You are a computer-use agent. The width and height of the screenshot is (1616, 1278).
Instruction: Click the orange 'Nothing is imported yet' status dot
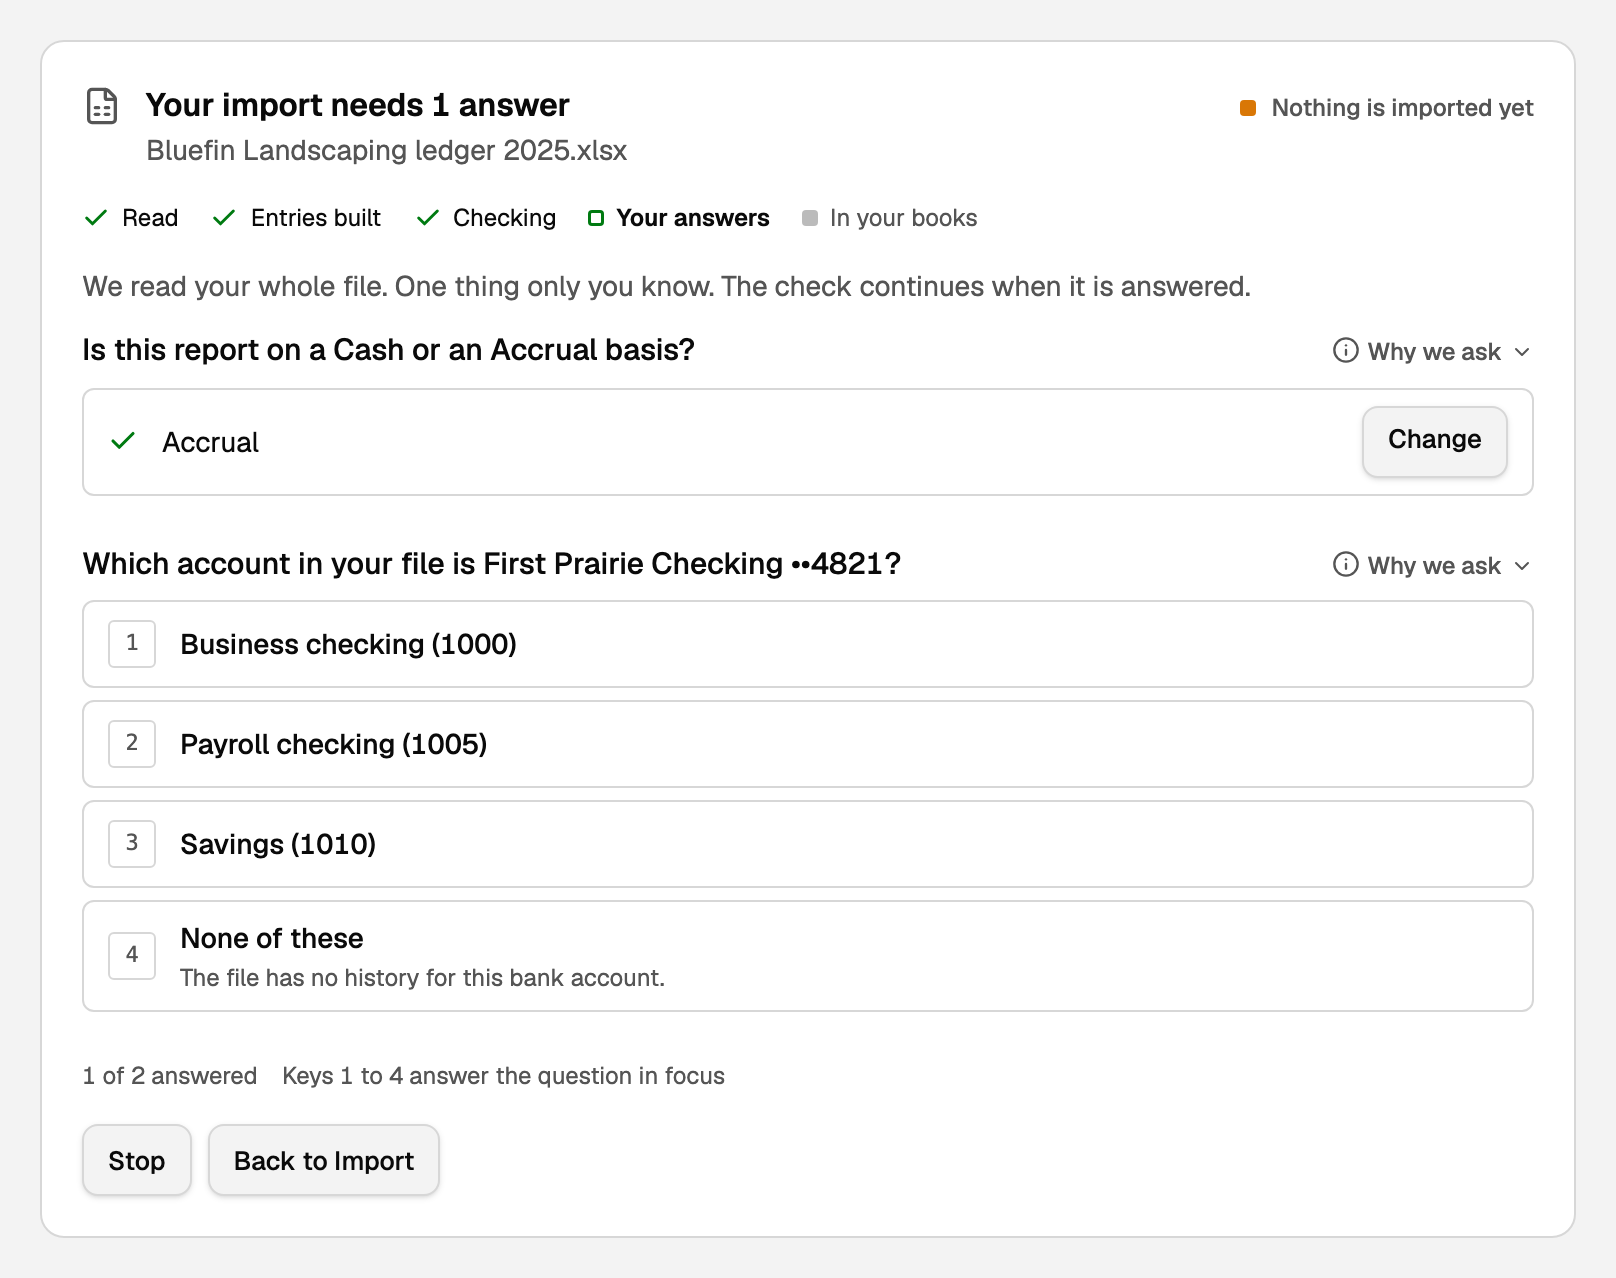[x=1248, y=108]
